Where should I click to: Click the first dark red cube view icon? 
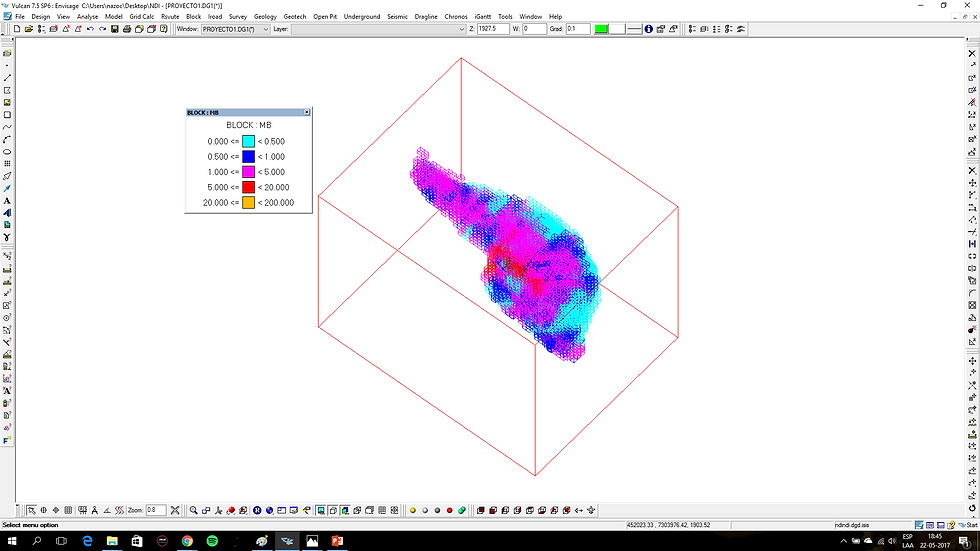click(481, 510)
